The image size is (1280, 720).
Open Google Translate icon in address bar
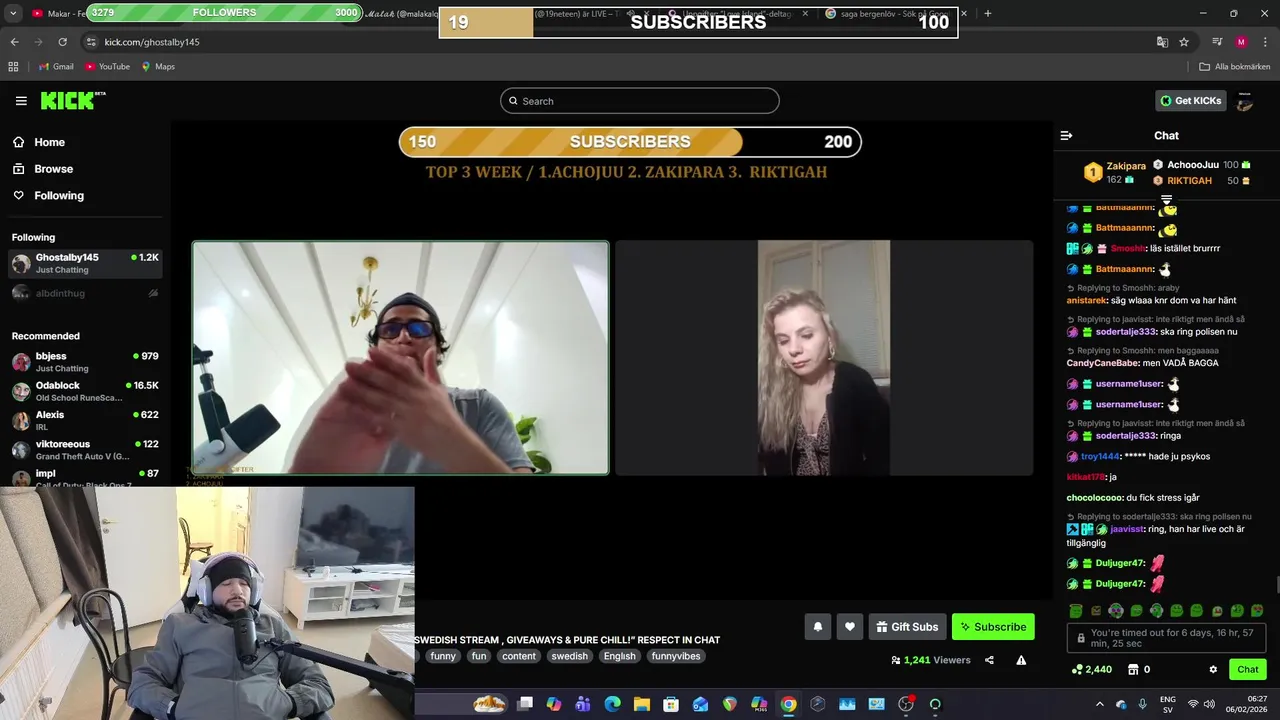1162,42
